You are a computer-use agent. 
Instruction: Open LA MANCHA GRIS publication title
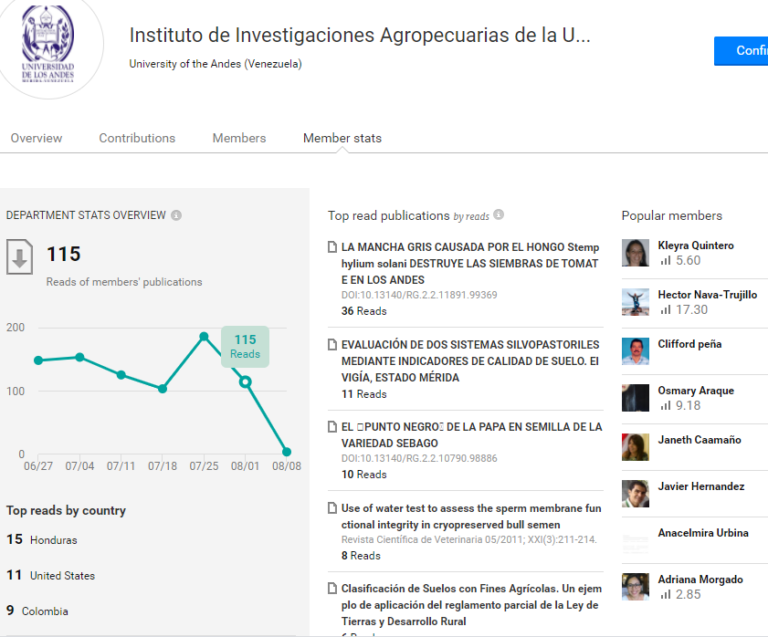point(470,263)
